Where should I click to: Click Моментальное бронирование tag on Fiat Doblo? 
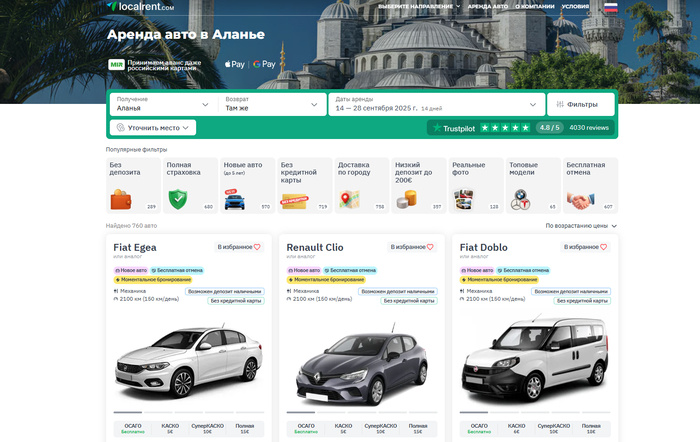click(500, 279)
